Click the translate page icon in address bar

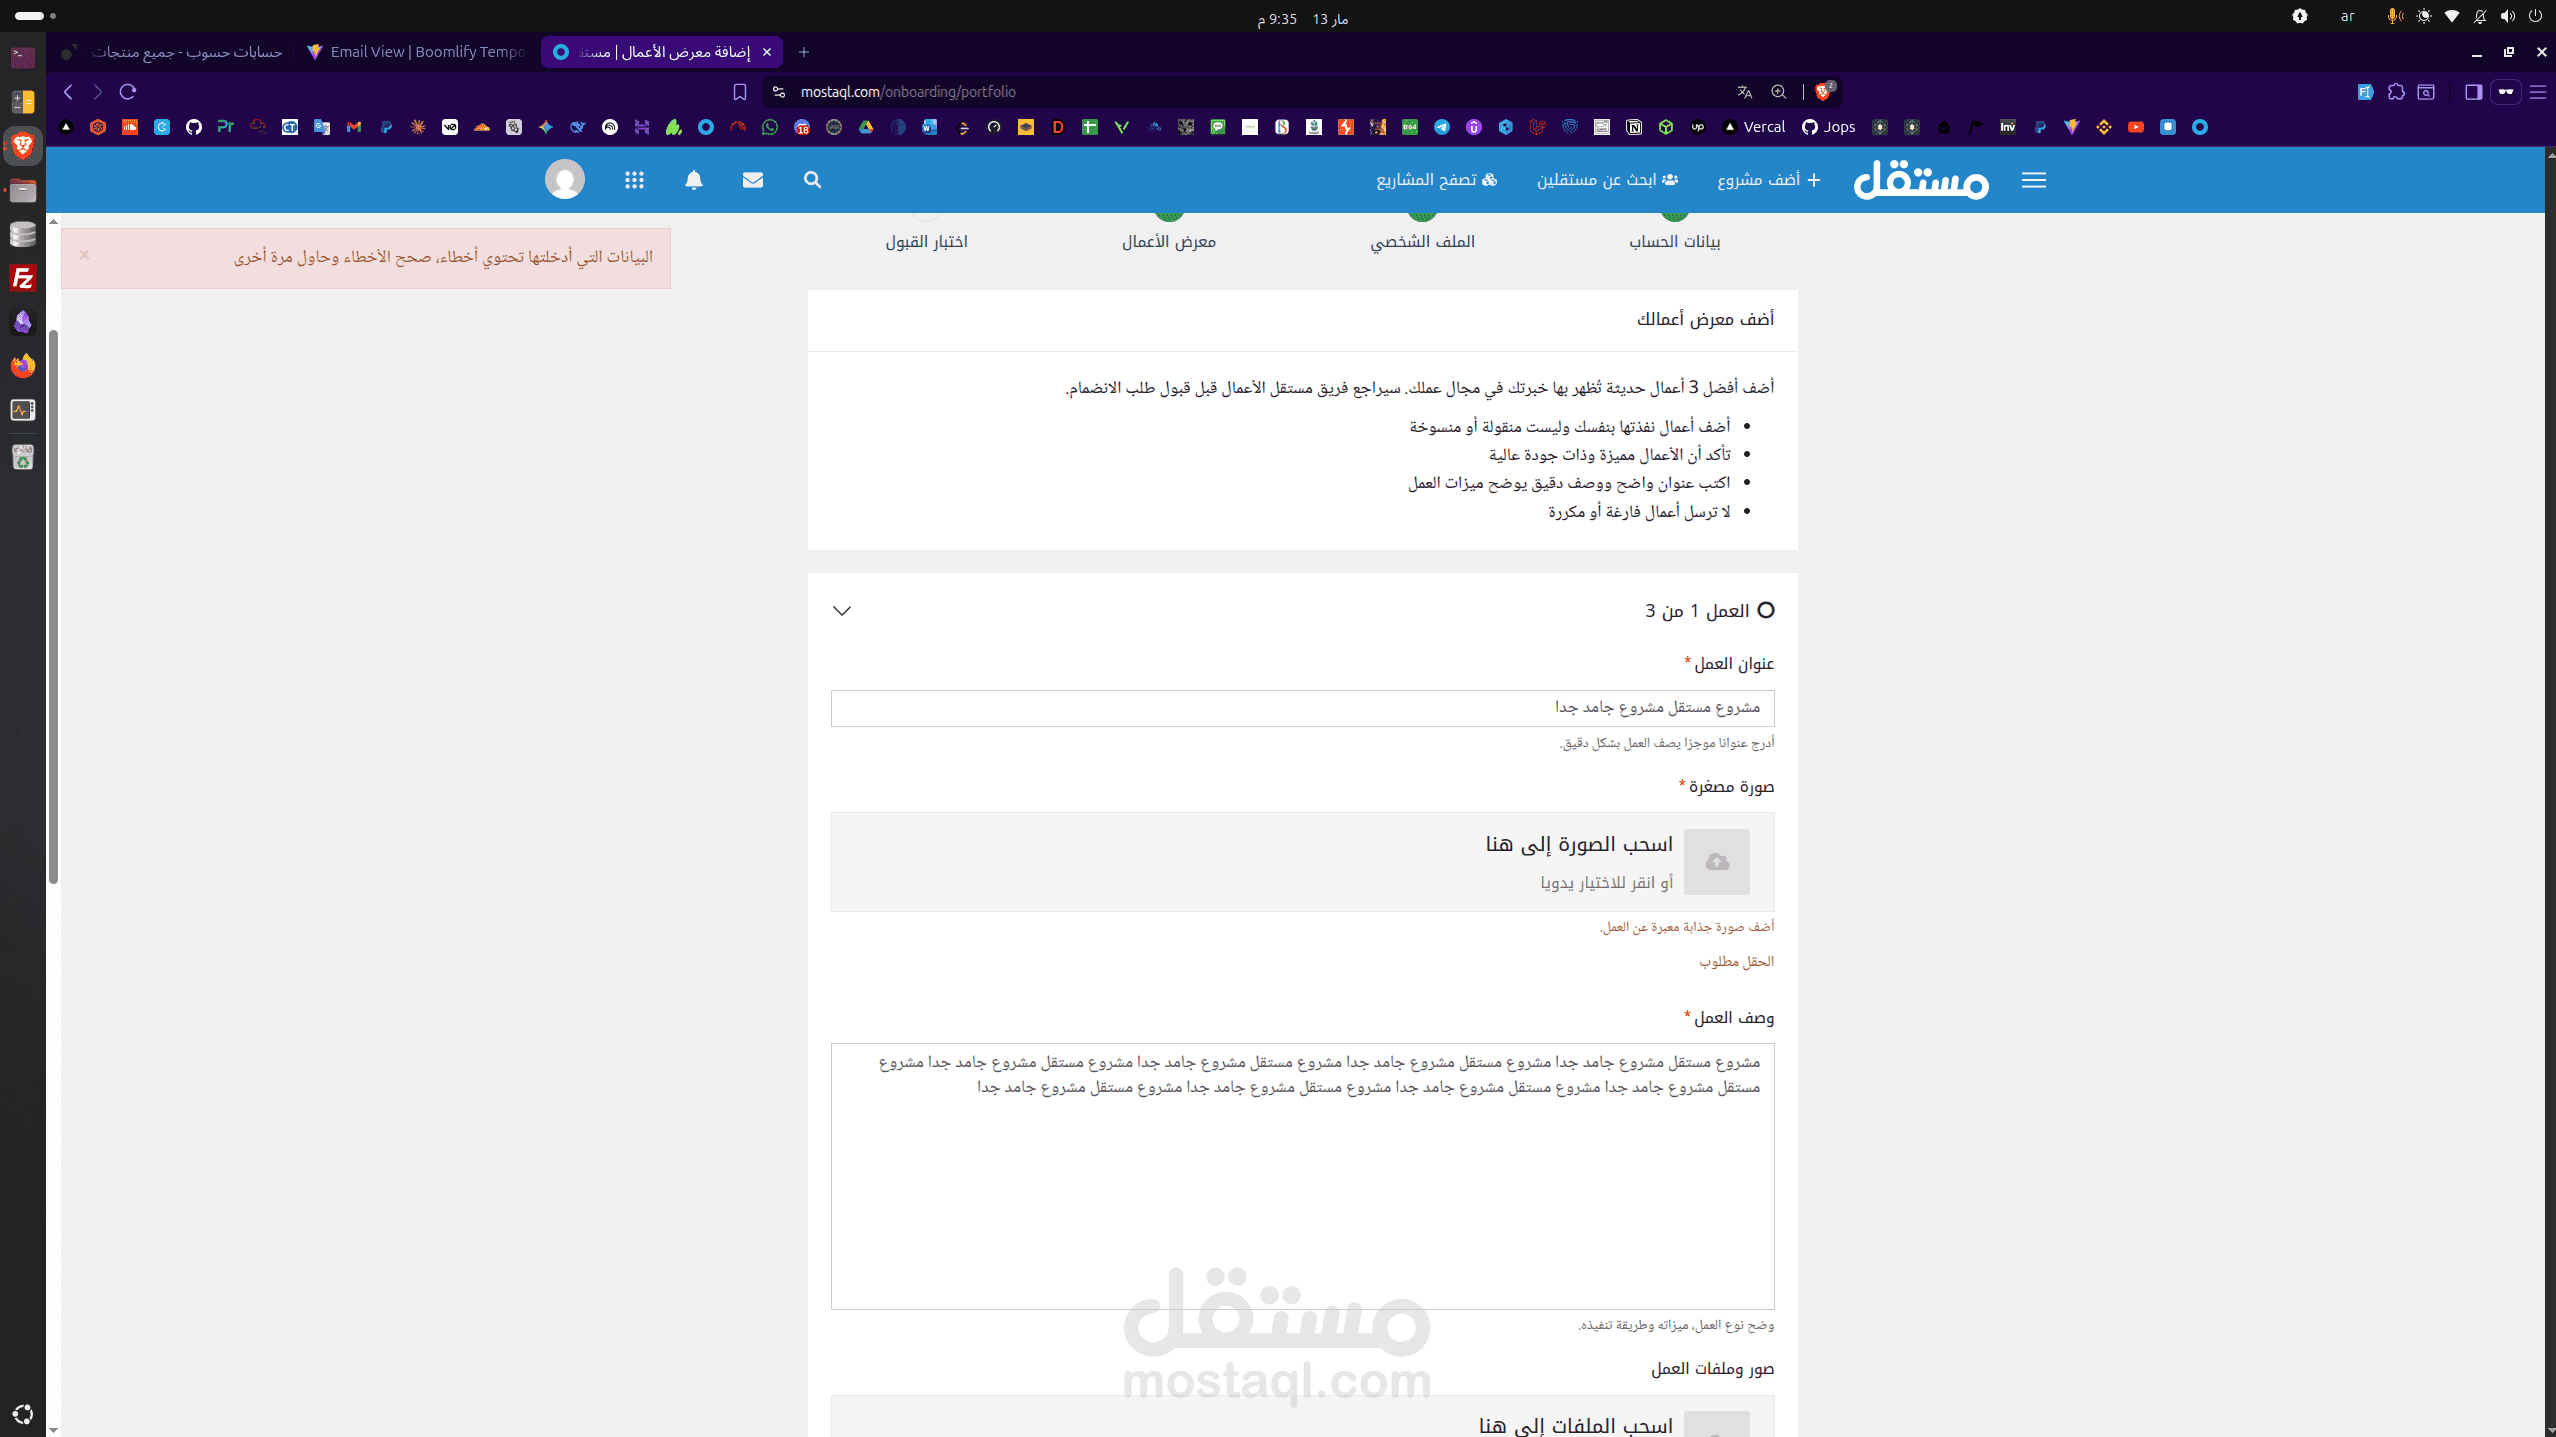click(1745, 92)
